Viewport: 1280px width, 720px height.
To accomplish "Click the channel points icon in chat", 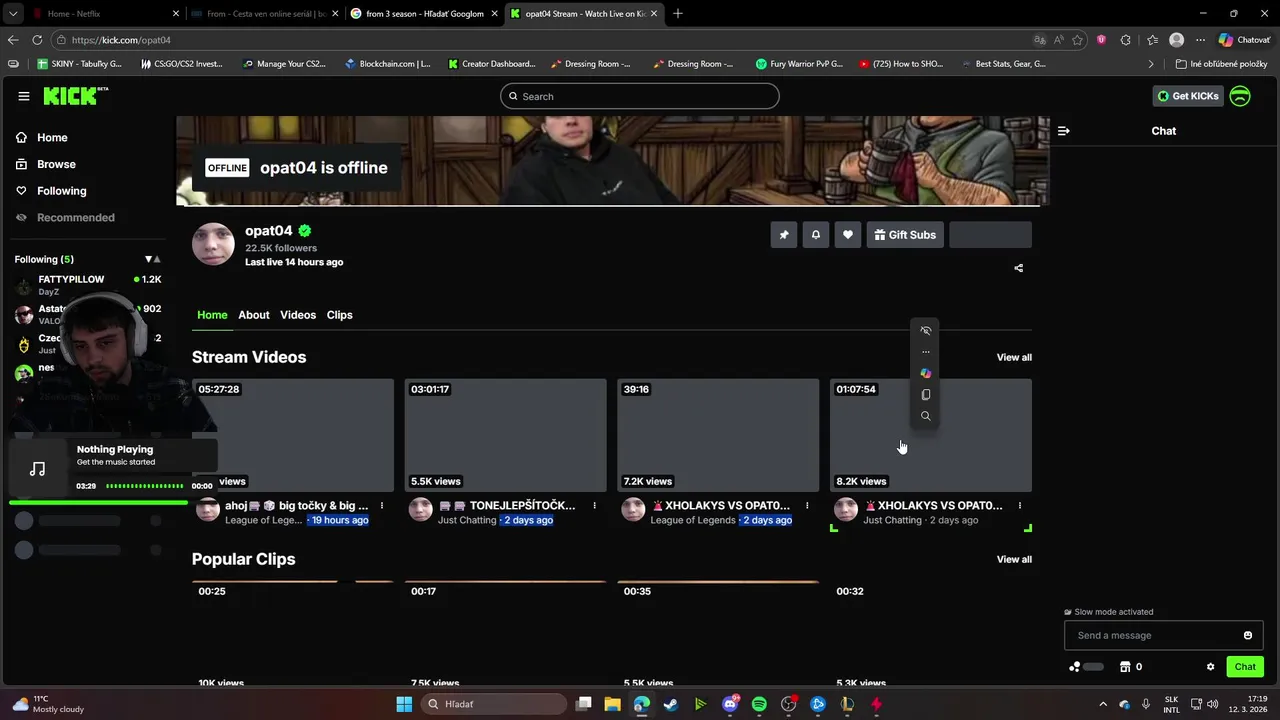I will (1075, 667).
